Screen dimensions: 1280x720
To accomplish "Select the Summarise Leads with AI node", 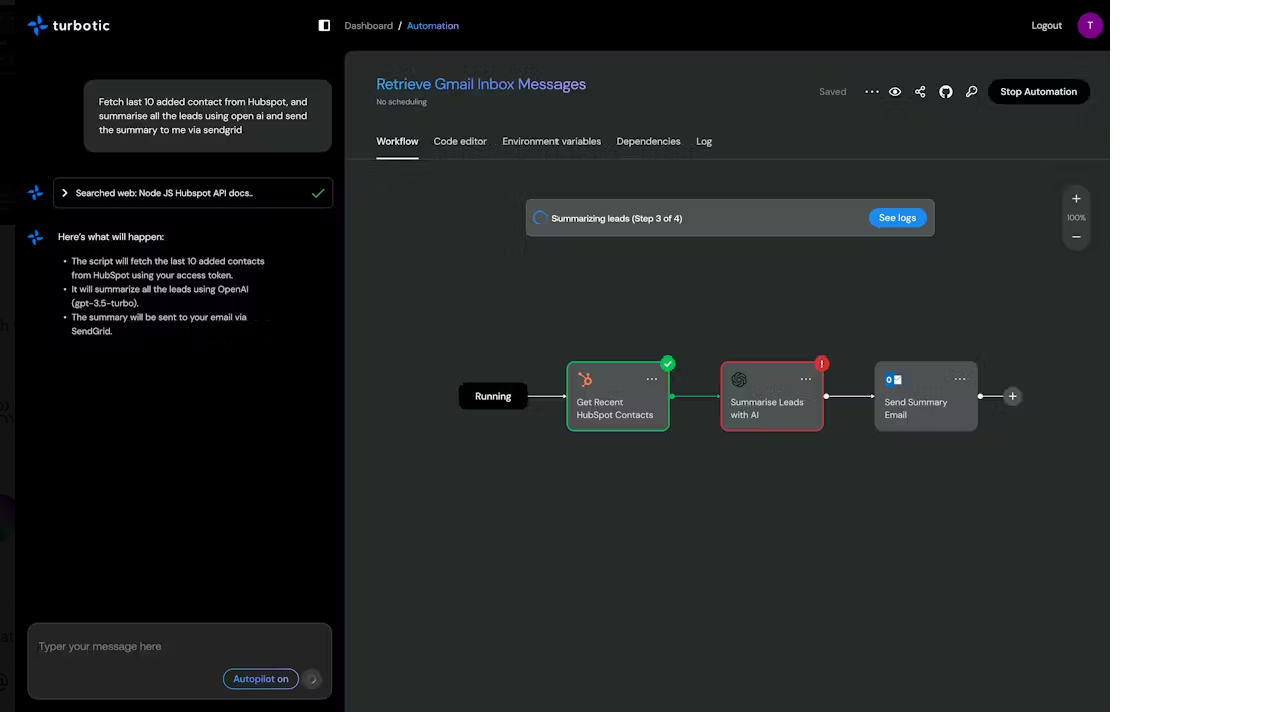I will tap(772, 397).
